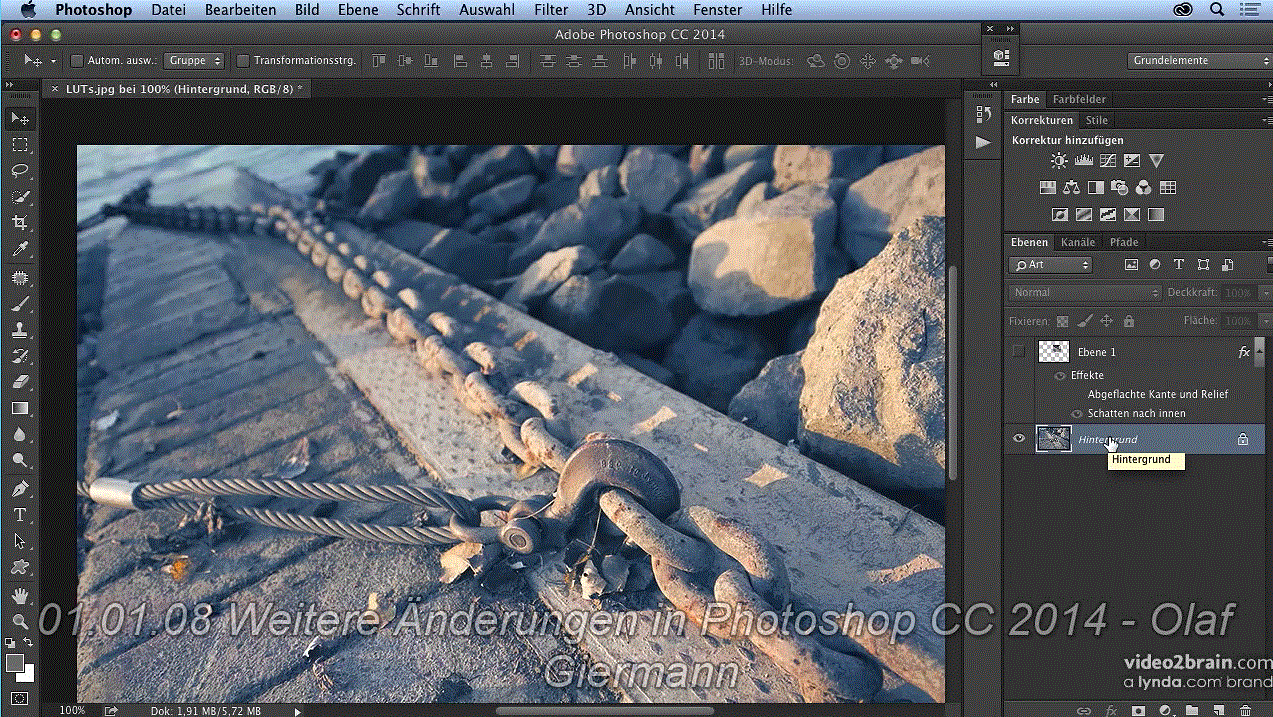Select the Ebene 1 layer name
The width and height of the screenshot is (1273, 717).
coord(1096,352)
